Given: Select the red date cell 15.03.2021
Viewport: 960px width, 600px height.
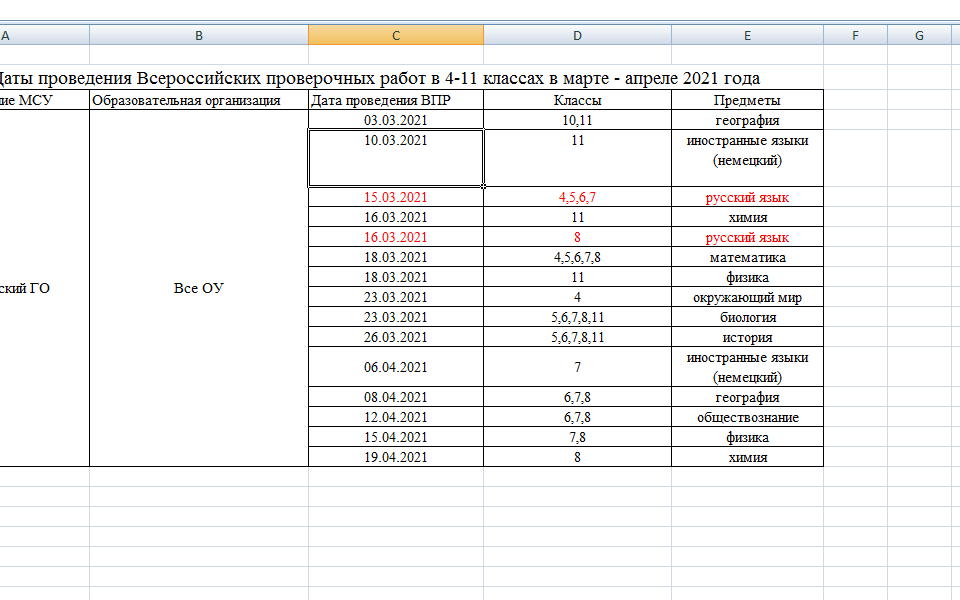Looking at the screenshot, I should pos(395,197).
